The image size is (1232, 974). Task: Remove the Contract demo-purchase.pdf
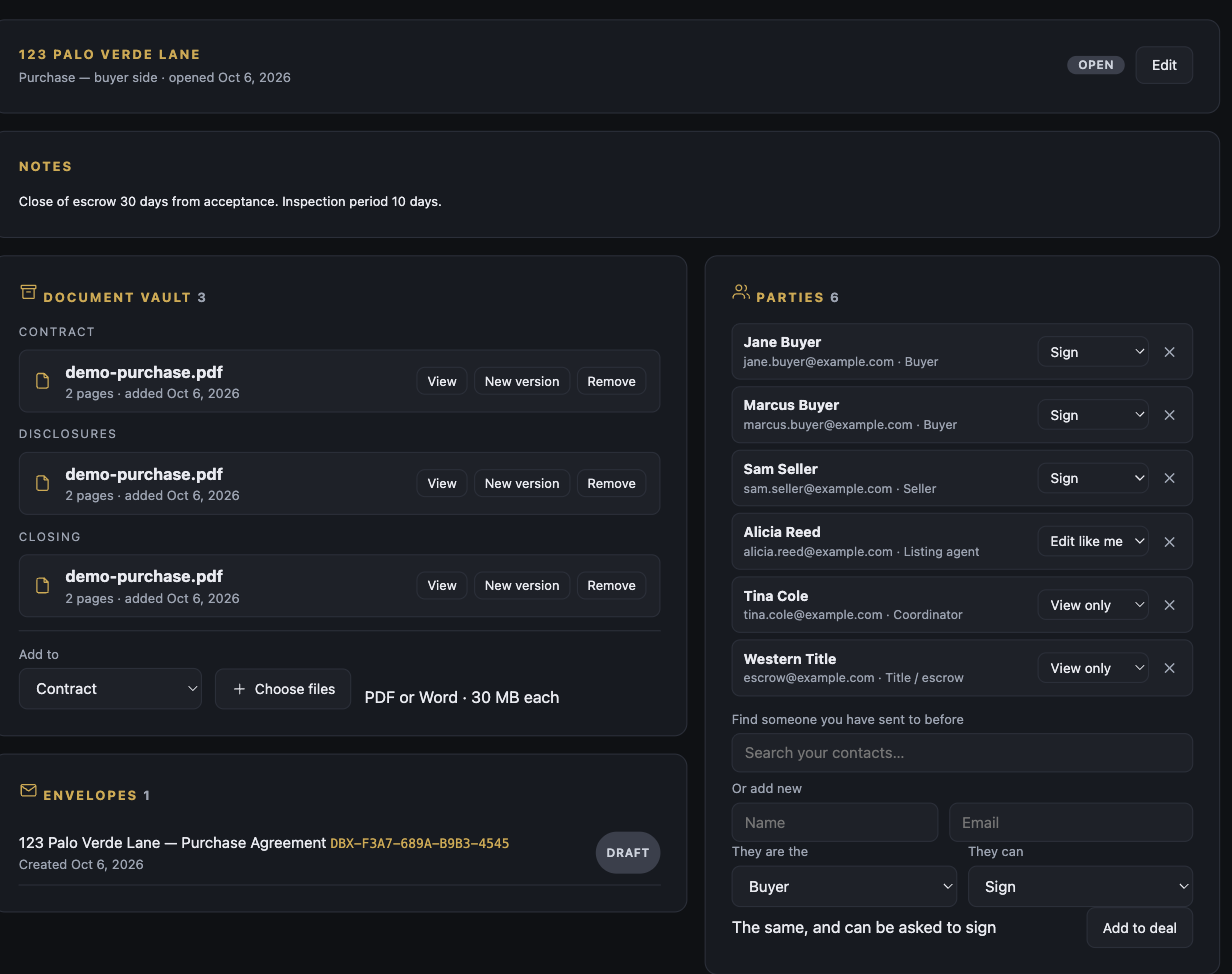click(611, 381)
